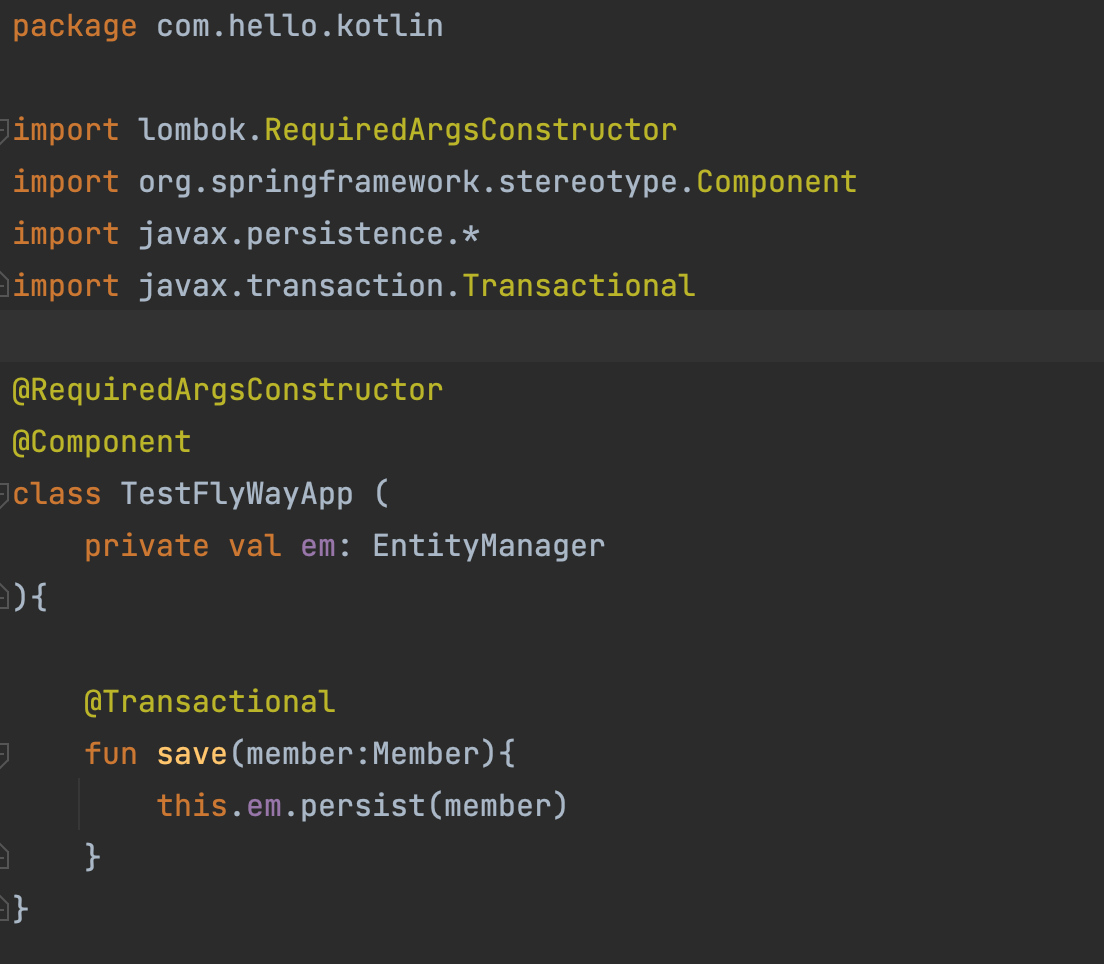Click javax.persistence.* import

(x=309, y=234)
